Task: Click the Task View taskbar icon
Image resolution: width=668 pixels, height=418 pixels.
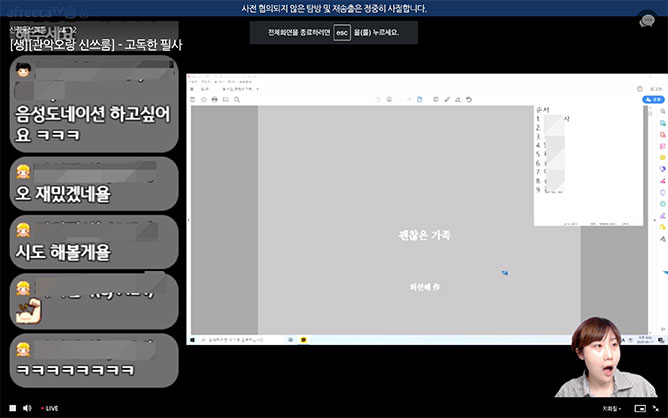Action: (x=291, y=340)
